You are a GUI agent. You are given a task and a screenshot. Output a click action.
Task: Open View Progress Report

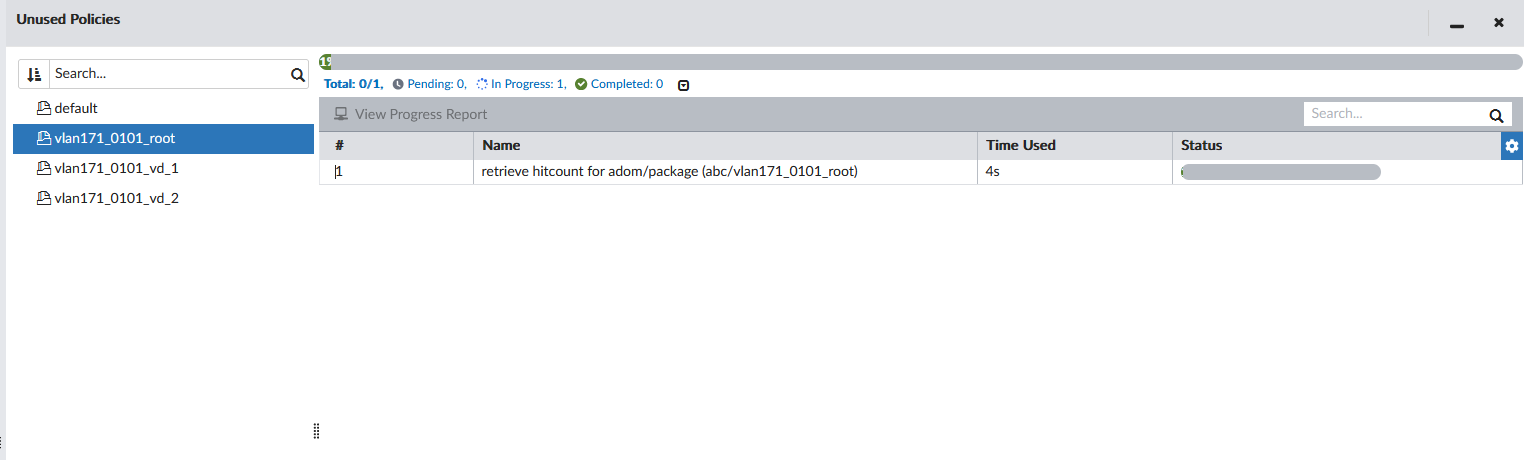tap(411, 114)
